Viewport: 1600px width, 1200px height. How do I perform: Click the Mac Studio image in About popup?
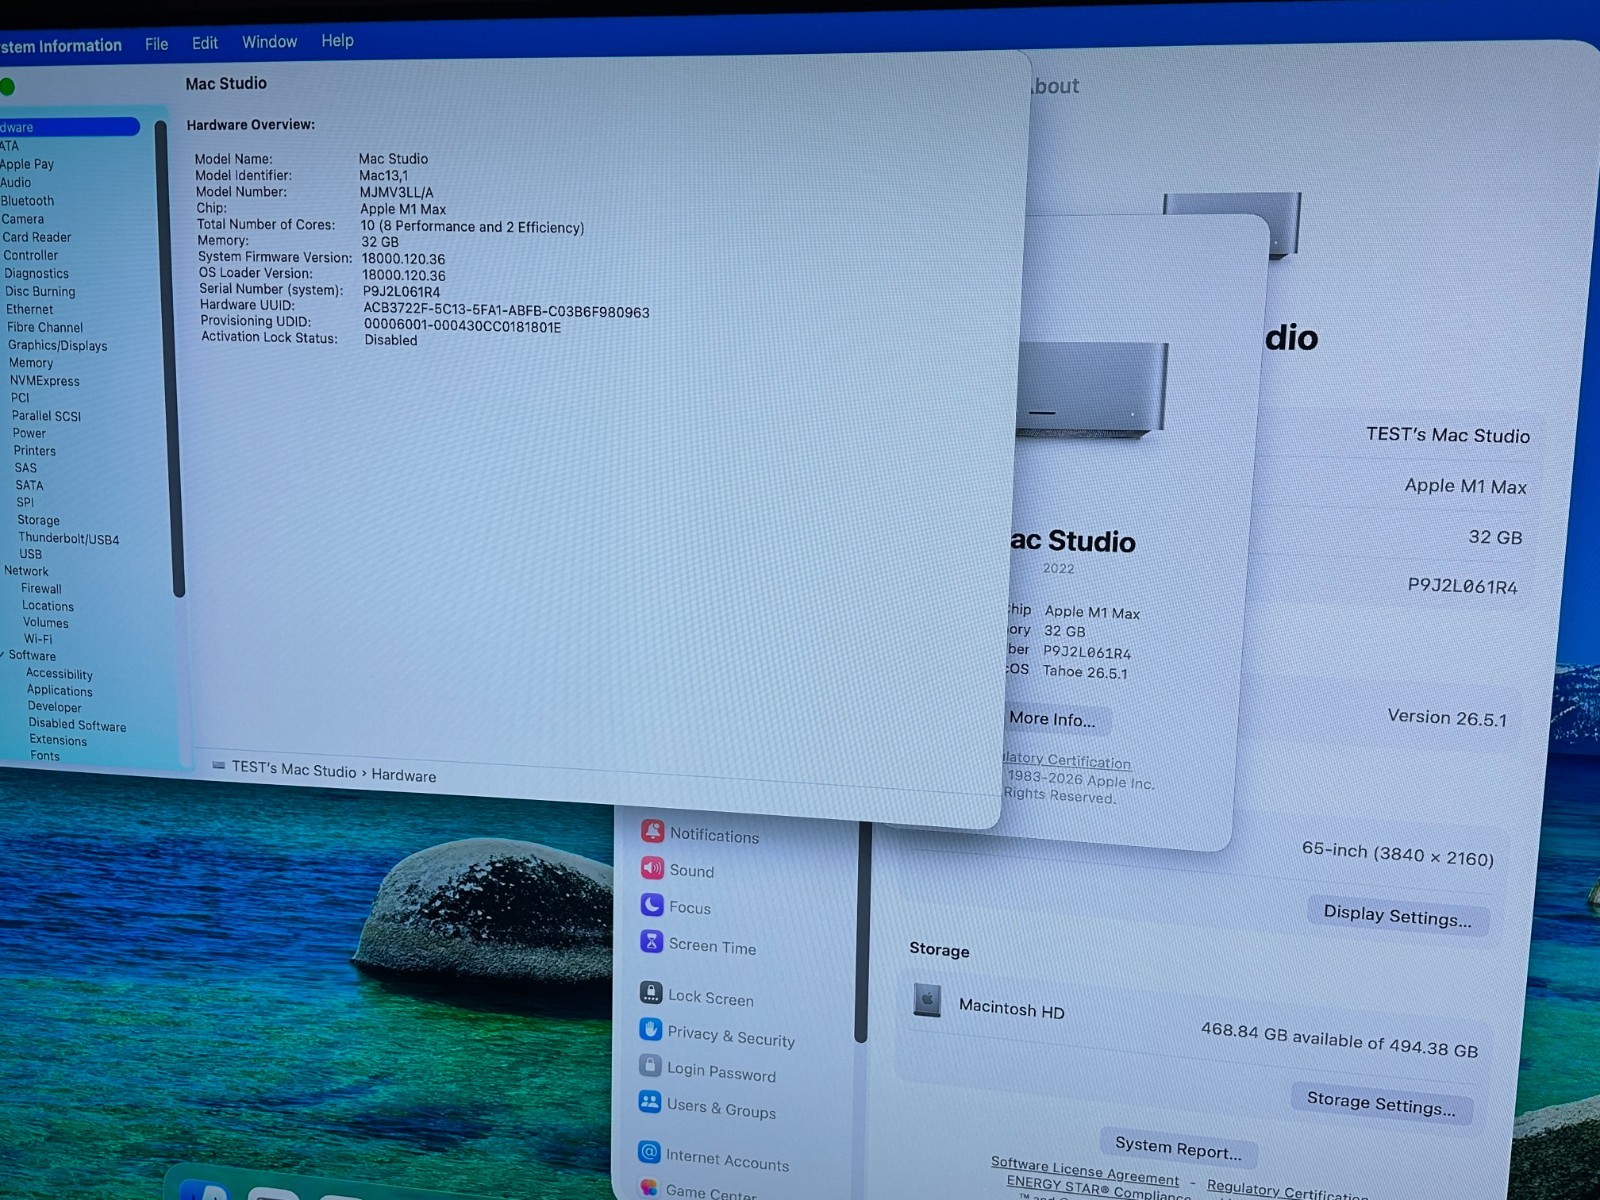click(x=1092, y=390)
